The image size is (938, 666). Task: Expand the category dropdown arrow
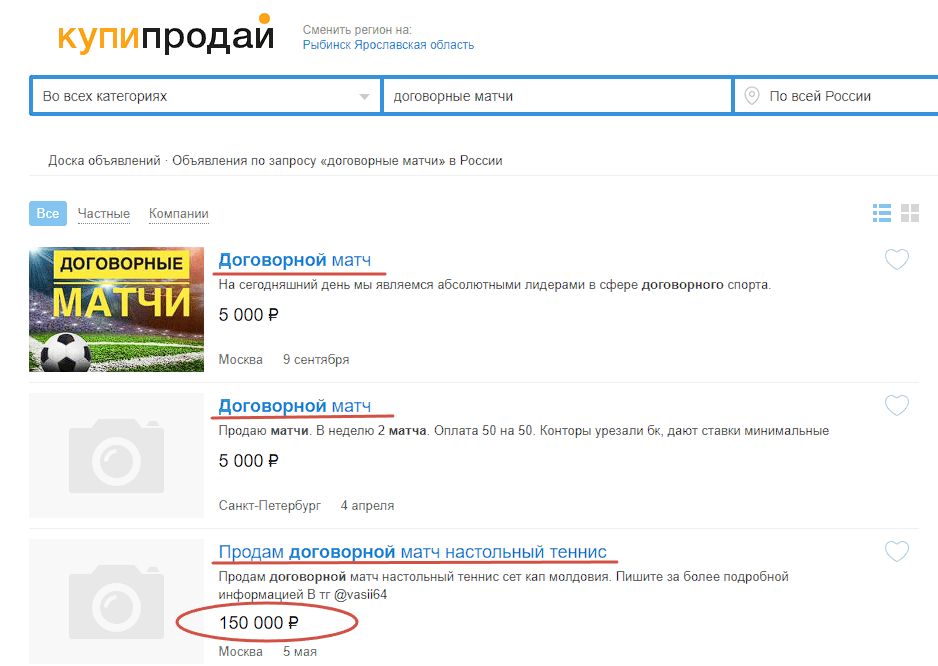coord(364,96)
